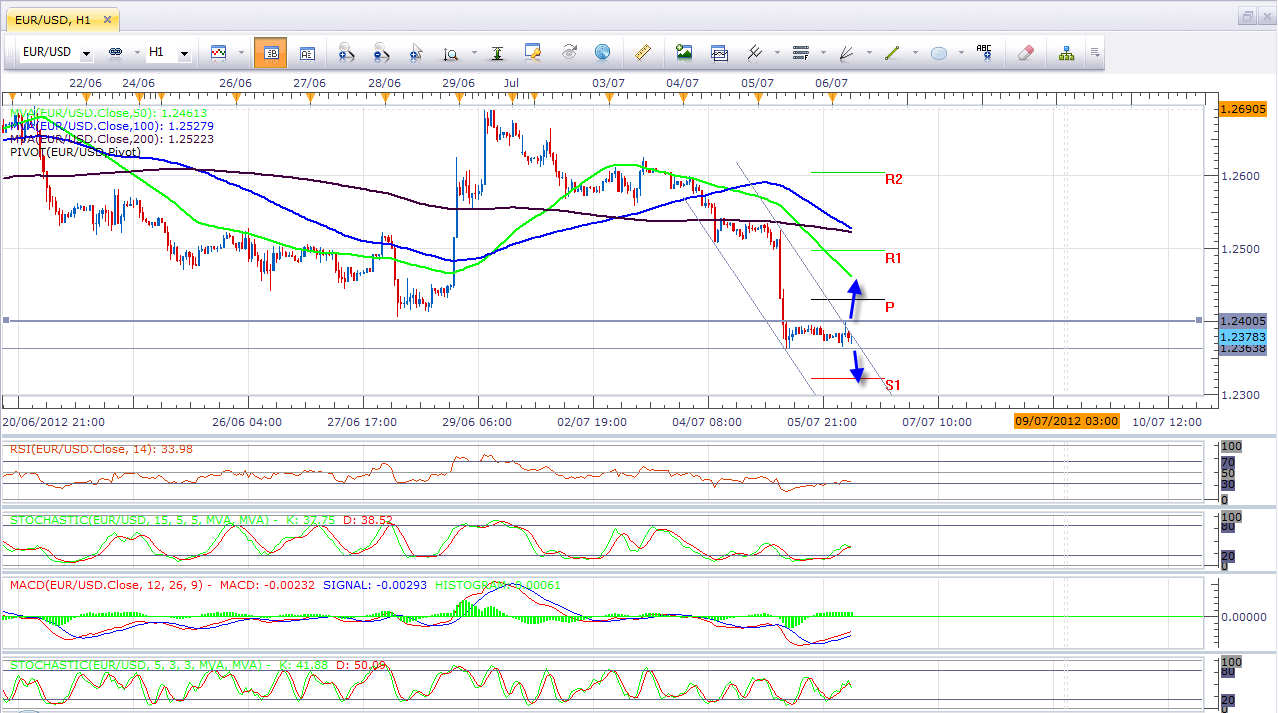Select the eraser tool

(1025, 52)
